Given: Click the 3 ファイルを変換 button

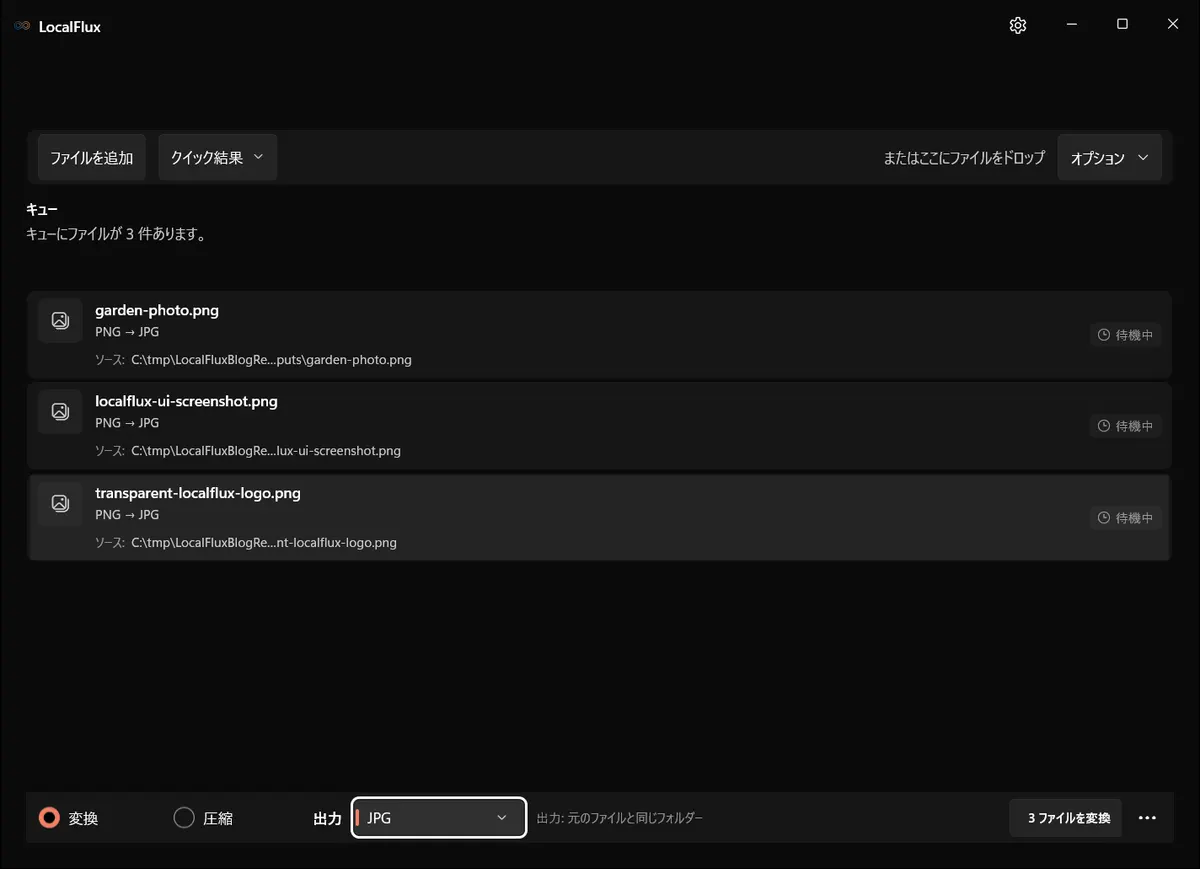Looking at the screenshot, I should 1066,818.
